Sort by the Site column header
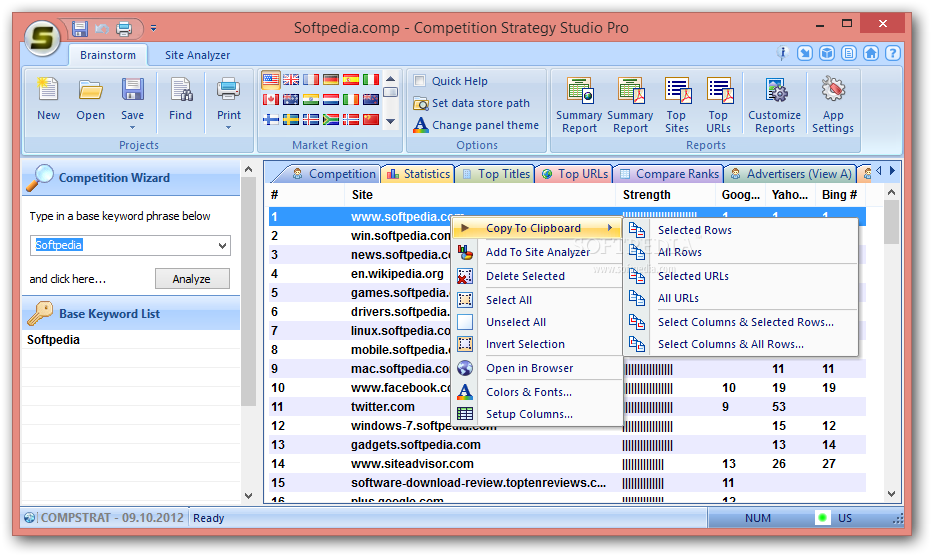 coord(480,194)
